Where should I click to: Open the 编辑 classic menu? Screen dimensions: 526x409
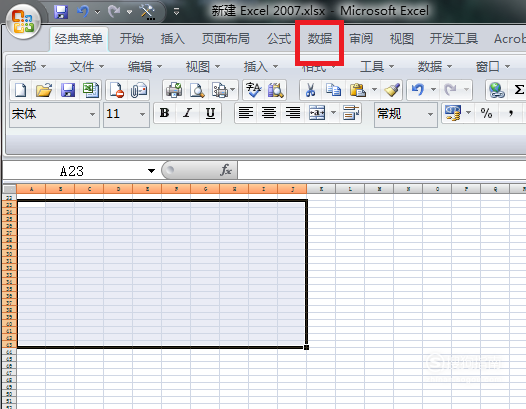pyautogui.click(x=145, y=67)
